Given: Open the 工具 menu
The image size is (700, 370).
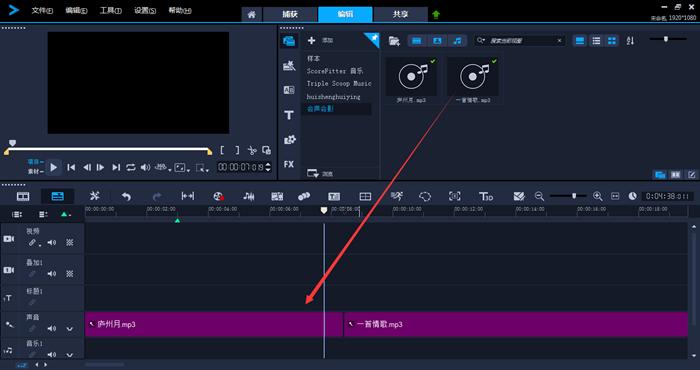Looking at the screenshot, I should [x=111, y=10].
